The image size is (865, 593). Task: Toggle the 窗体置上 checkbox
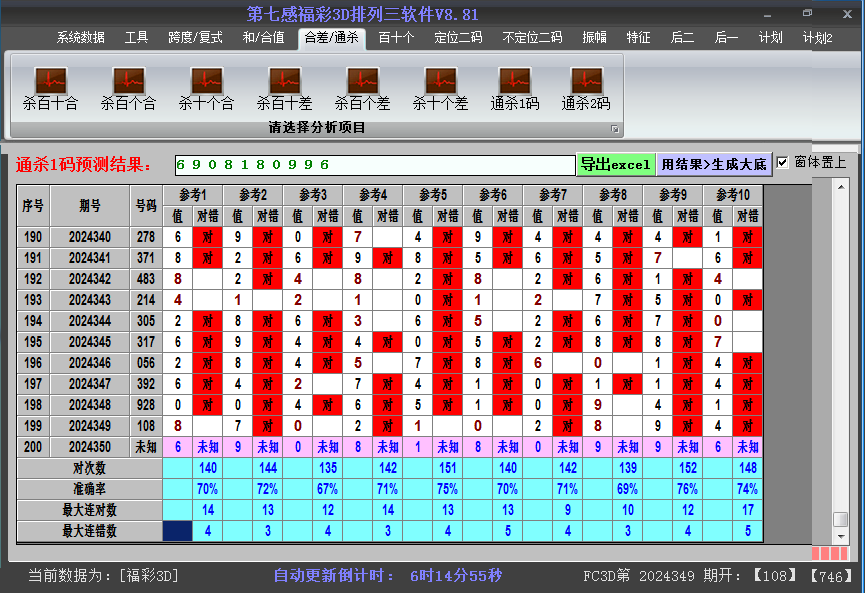tap(782, 163)
